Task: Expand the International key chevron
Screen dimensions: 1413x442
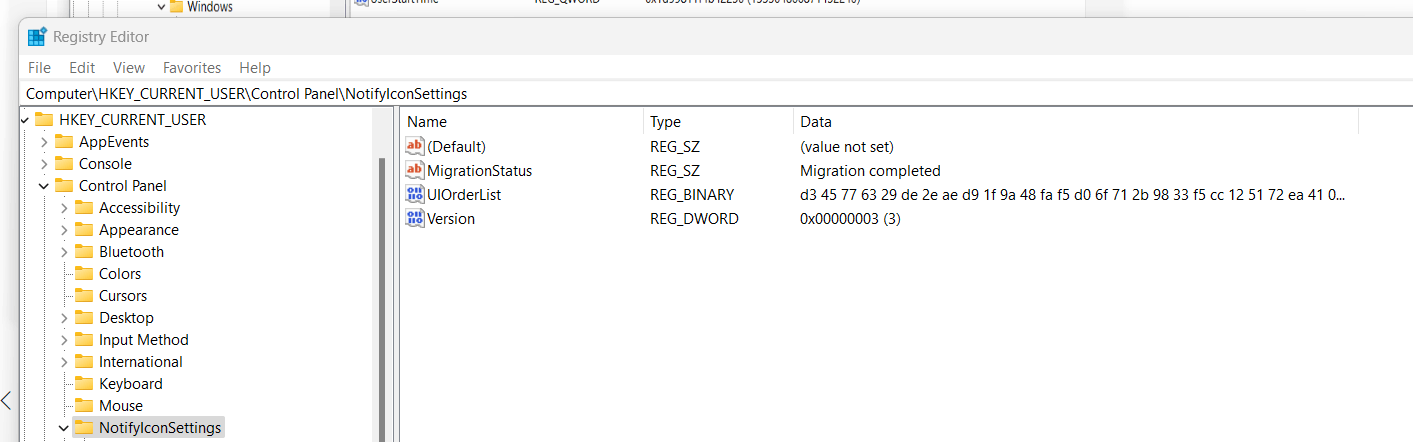Action: (x=64, y=362)
